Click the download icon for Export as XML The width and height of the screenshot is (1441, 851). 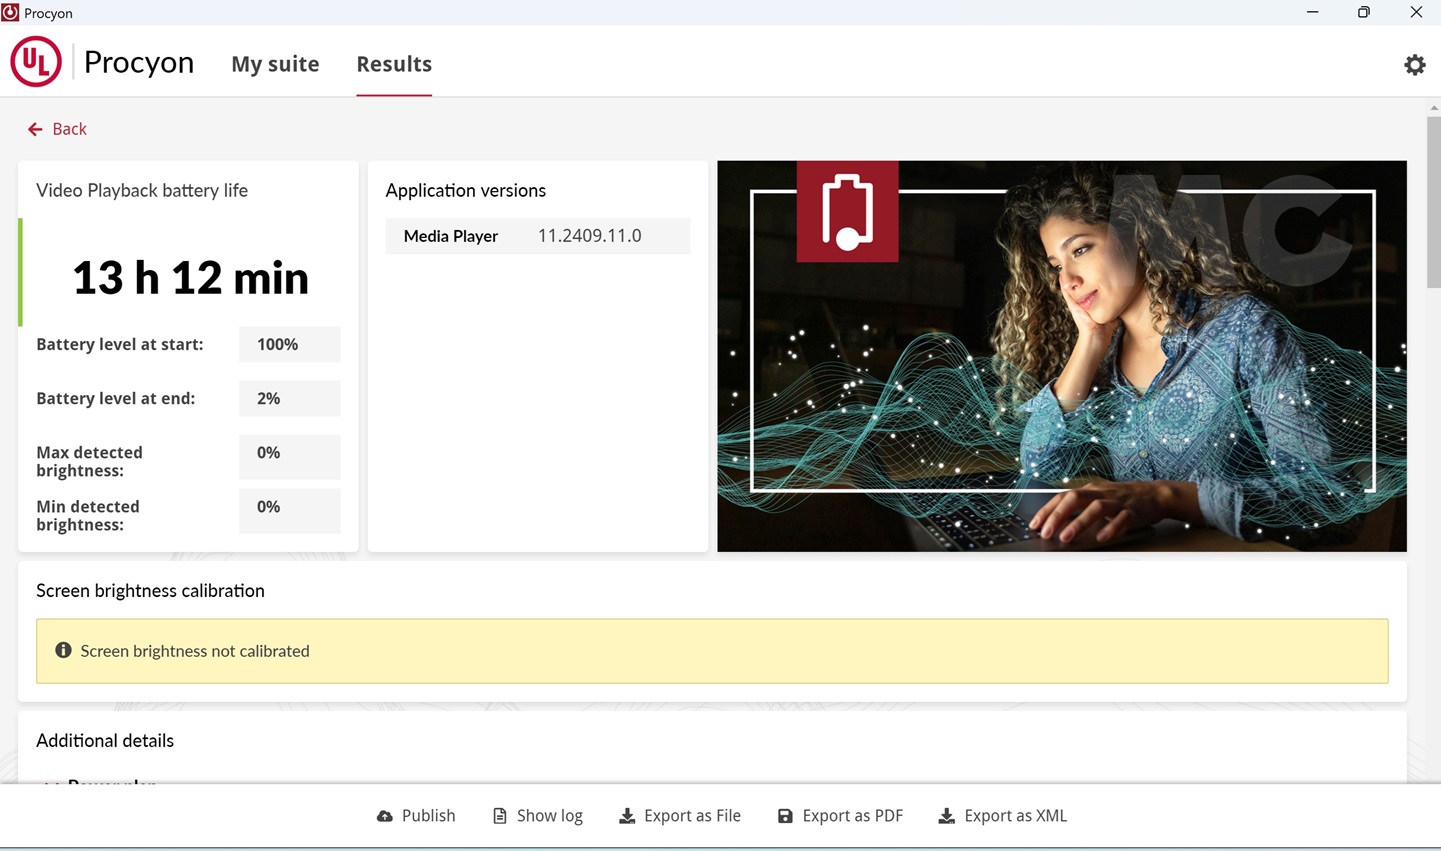click(x=946, y=816)
